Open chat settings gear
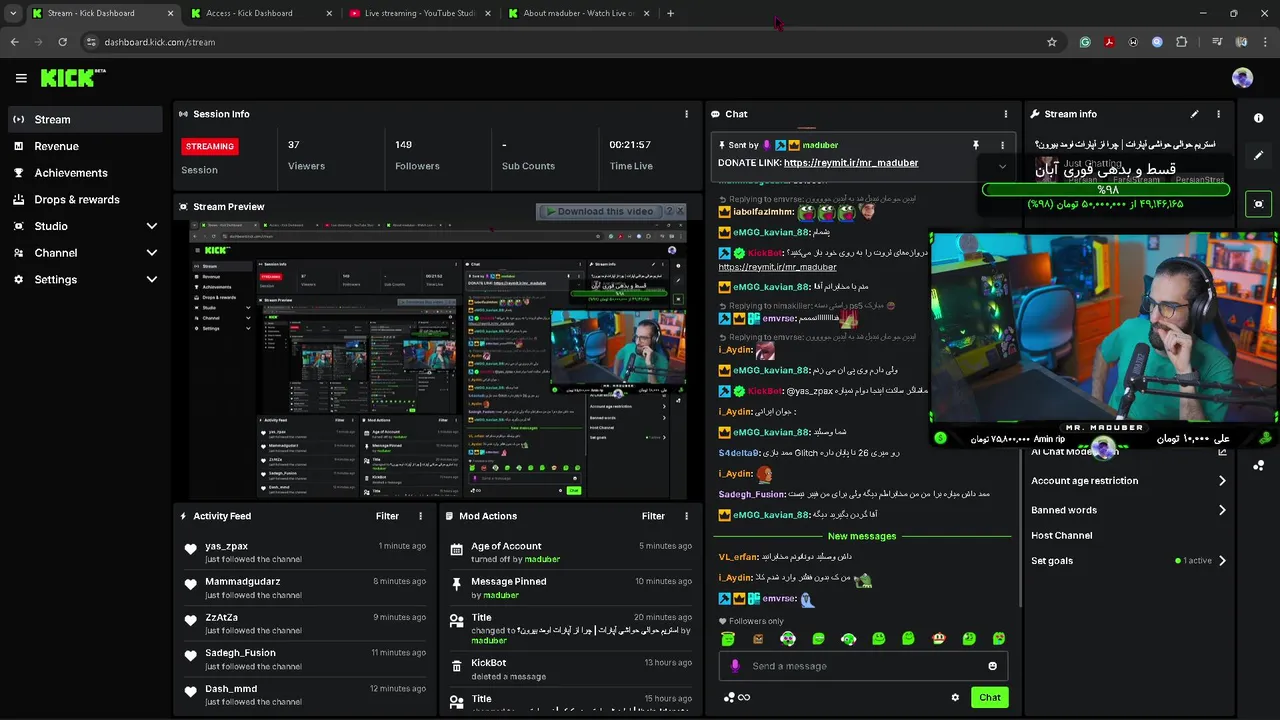The image size is (1280, 720). click(955, 698)
